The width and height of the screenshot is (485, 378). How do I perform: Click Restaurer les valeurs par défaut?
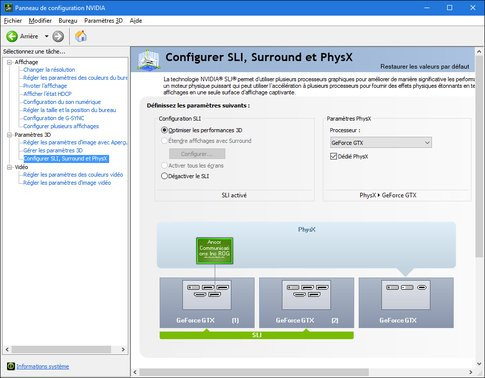(x=425, y=67)
